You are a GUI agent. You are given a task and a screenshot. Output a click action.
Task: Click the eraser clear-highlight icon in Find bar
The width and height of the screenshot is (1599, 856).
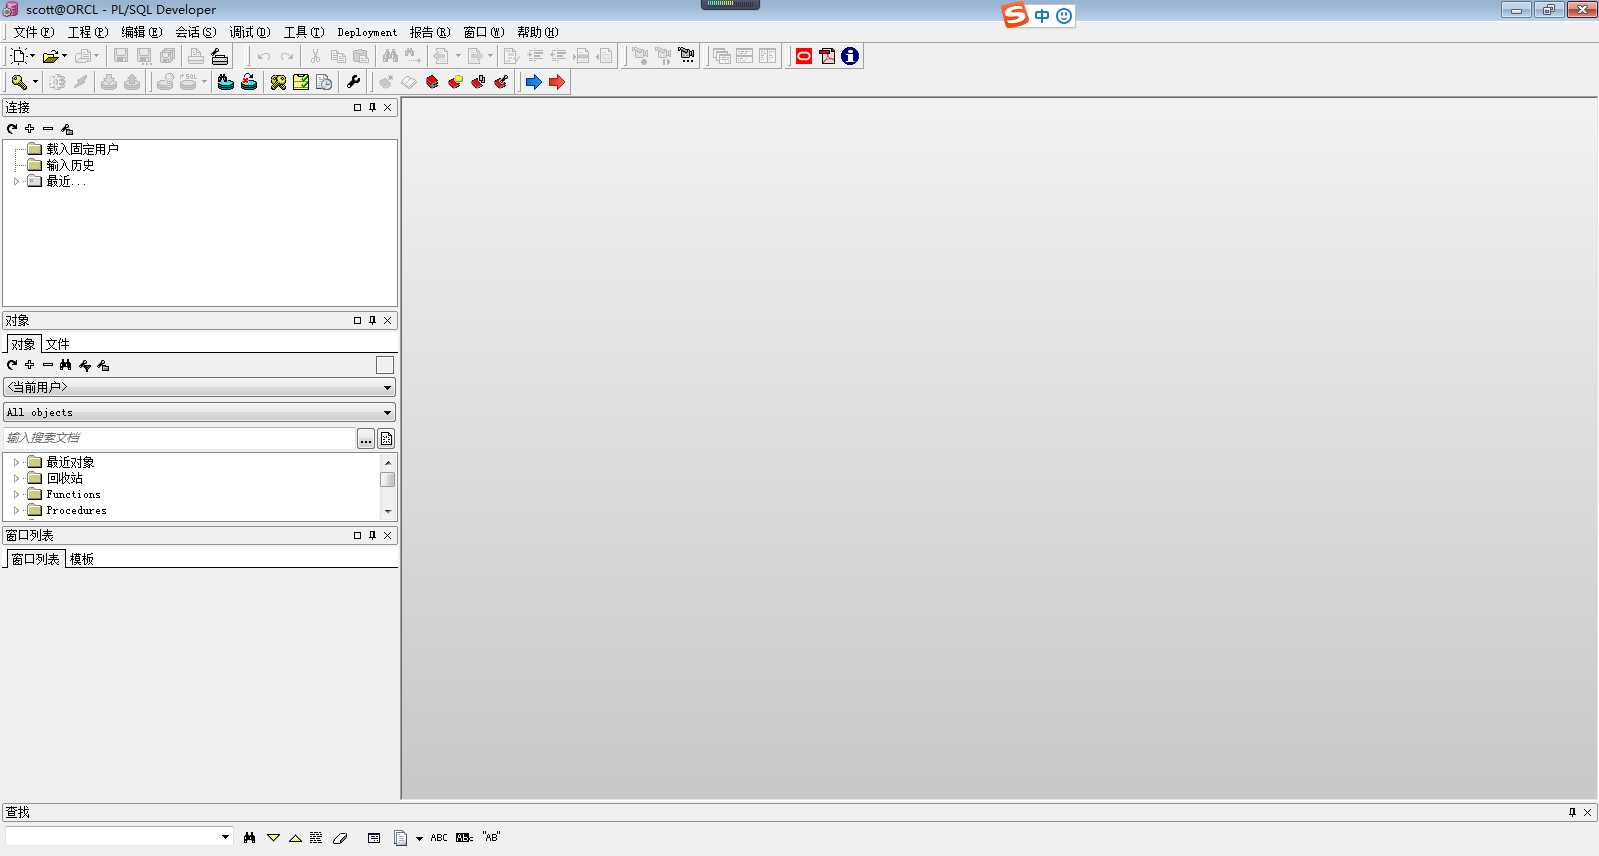click(340, 838)
